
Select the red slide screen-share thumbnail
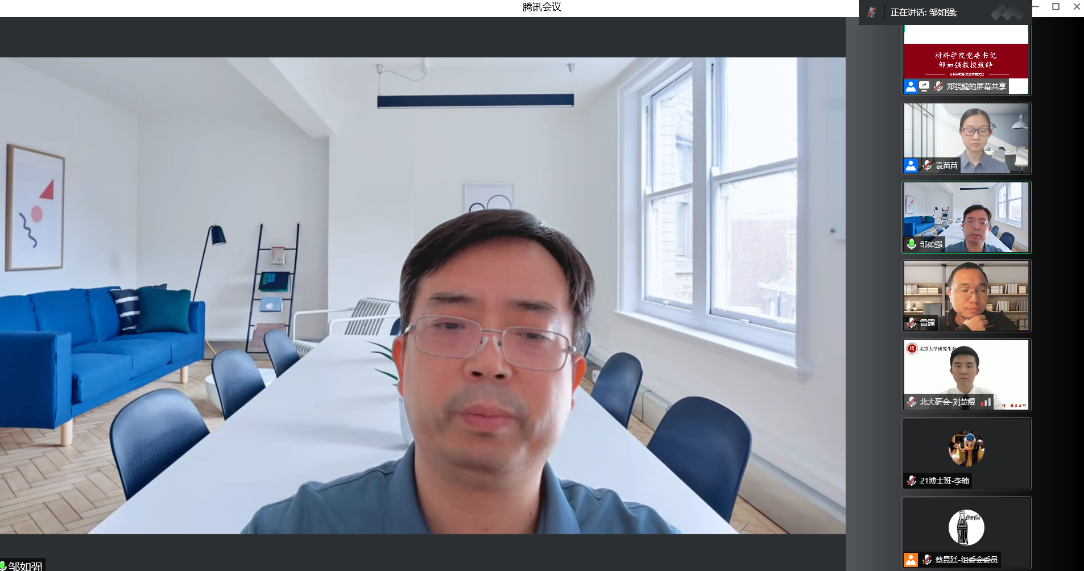coord(966,59)
